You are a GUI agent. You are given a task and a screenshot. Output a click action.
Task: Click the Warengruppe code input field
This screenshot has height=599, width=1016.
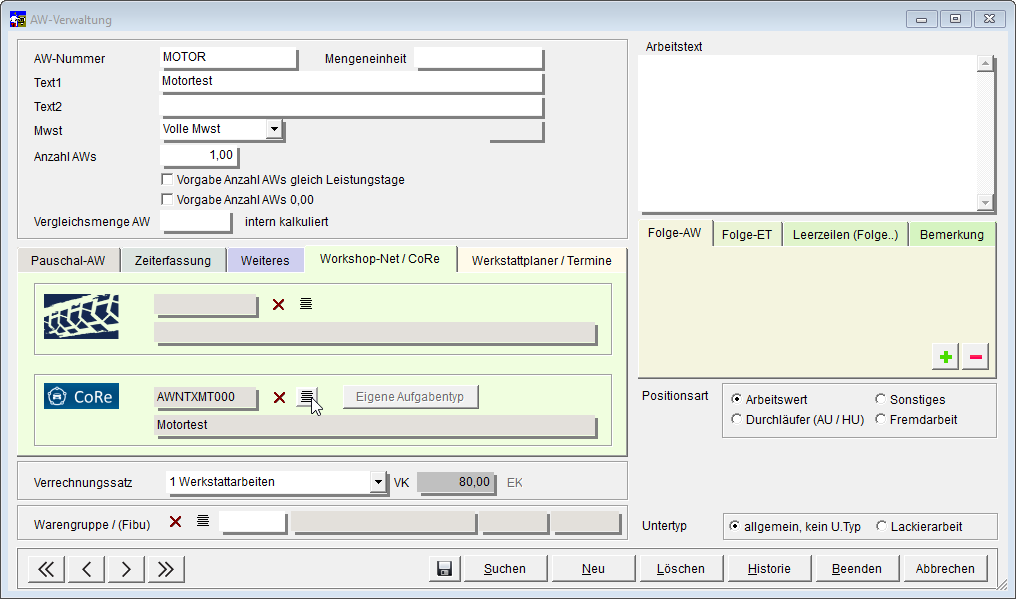pyautogui.click(x=253, y=522)
